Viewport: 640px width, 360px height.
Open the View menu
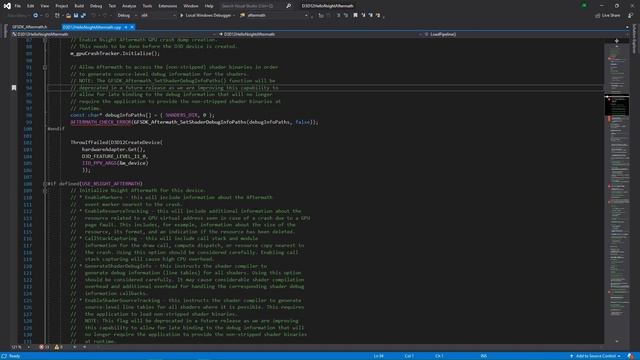[x=44, y=6]
